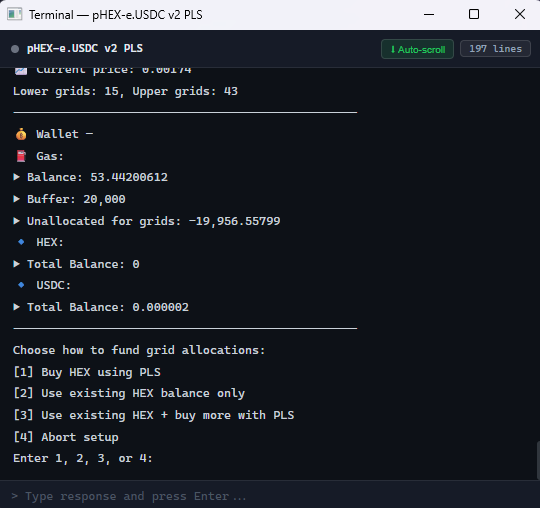
Task: Click '[2] Use existing HEX balance only'
Action: point(129,393)
